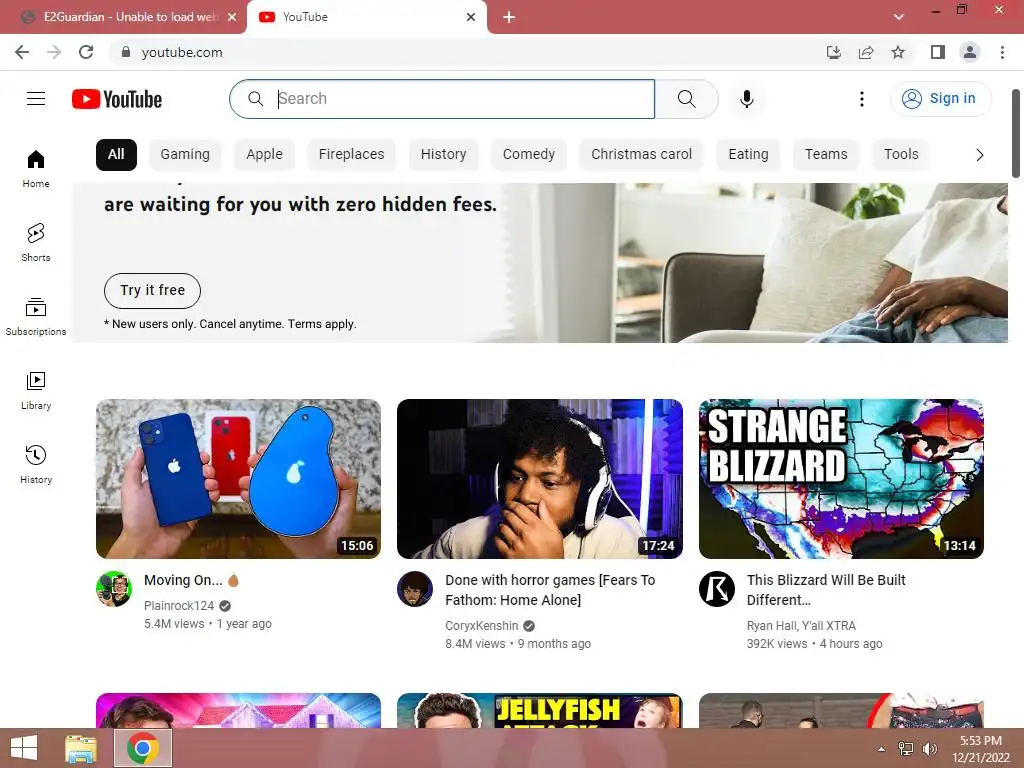The width and height of the screenshot is (1024, 768).
Task: Select the Teams filter chip
Action: [x=826, y=155]
